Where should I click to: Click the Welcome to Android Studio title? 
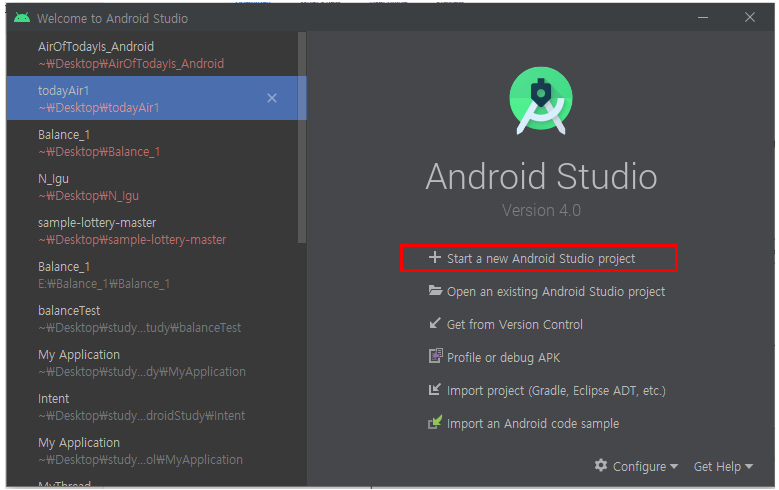click(x=112, y=18)
